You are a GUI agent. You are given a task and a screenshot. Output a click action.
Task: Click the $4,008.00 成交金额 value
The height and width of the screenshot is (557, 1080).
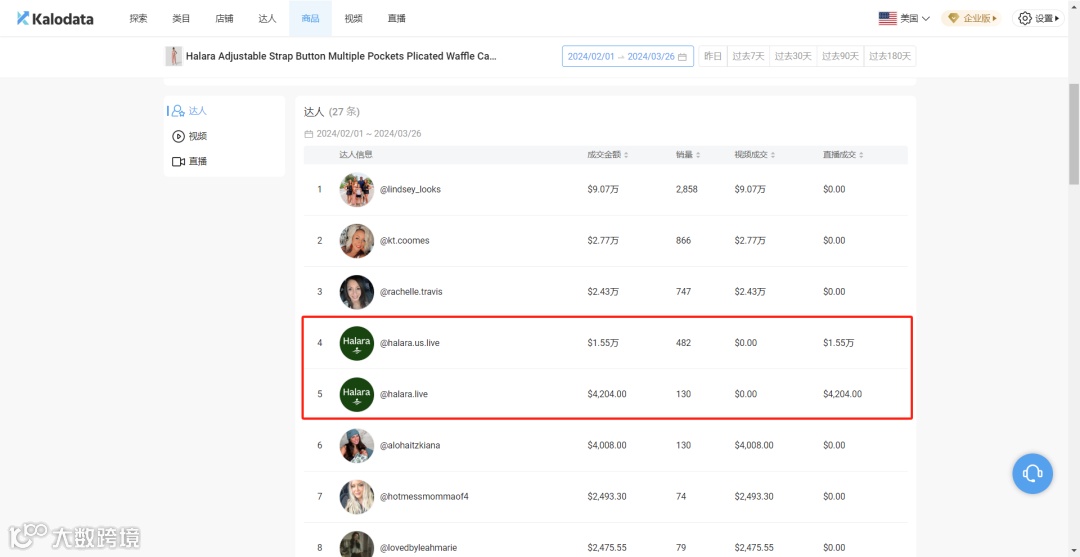coord(607,445)
